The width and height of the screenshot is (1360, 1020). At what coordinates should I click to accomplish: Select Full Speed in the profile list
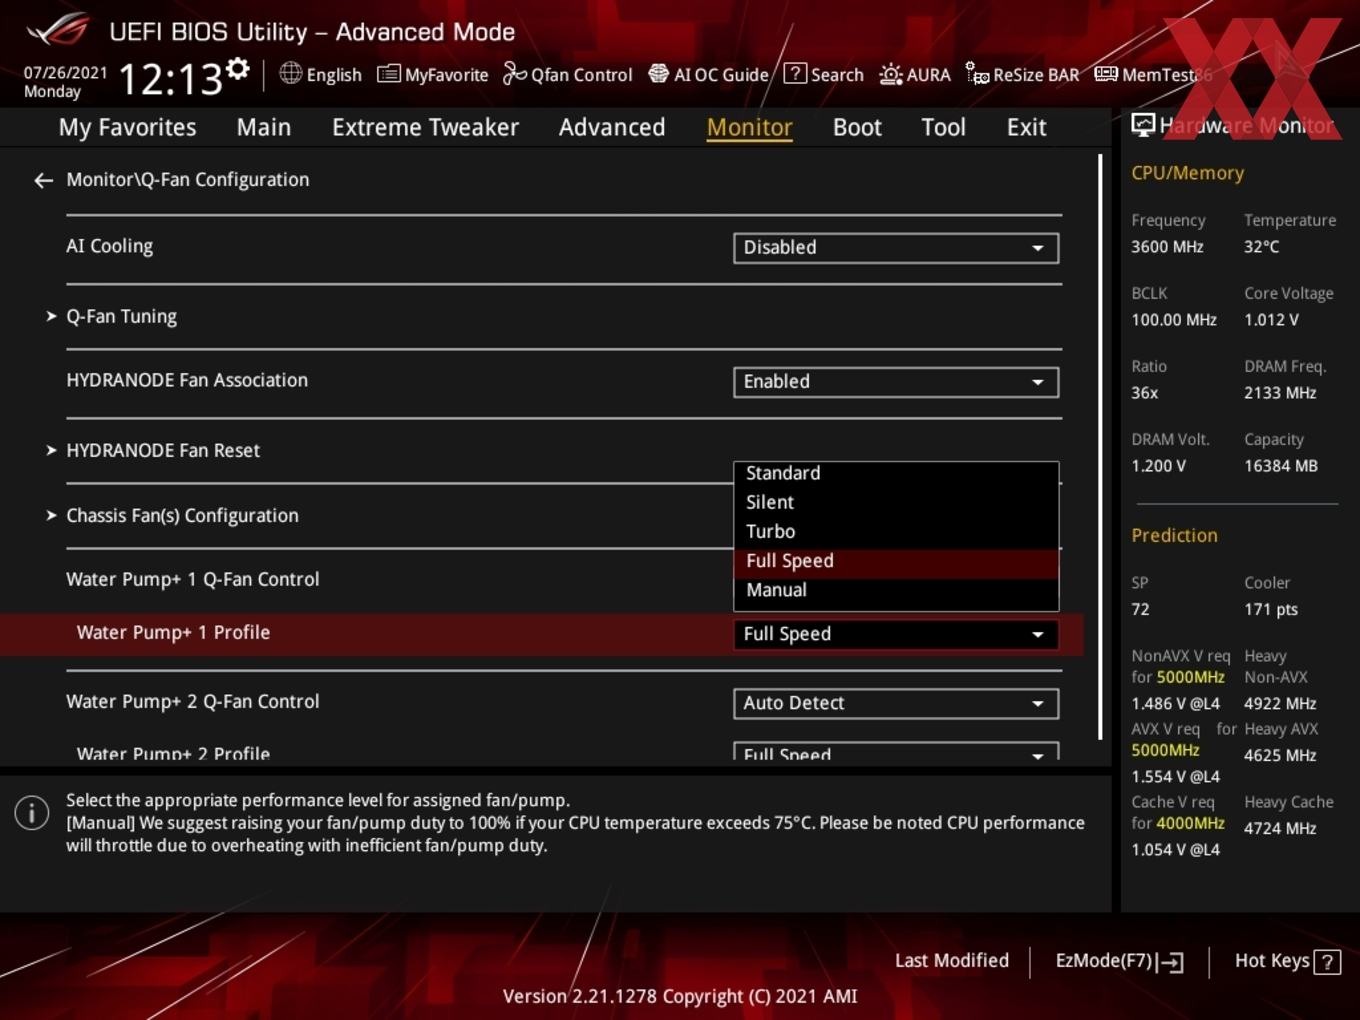click(896, 561)
